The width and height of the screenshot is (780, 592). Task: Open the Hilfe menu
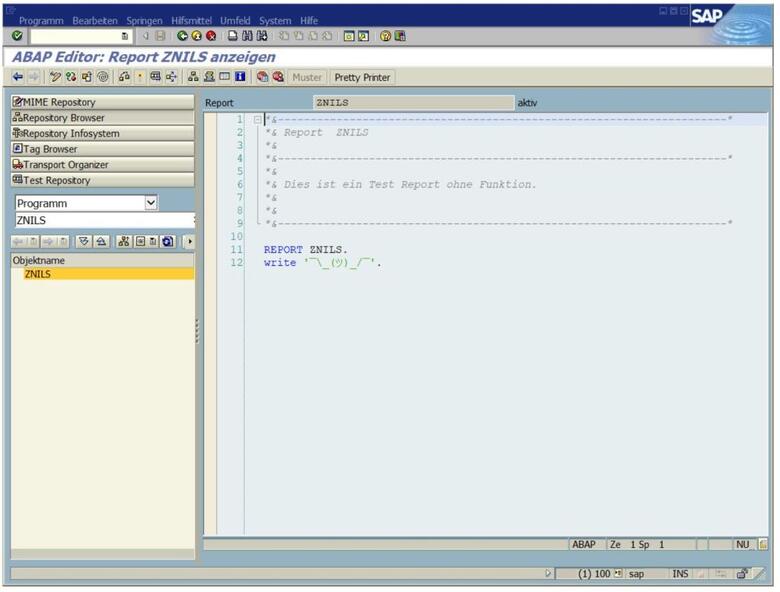309,20
